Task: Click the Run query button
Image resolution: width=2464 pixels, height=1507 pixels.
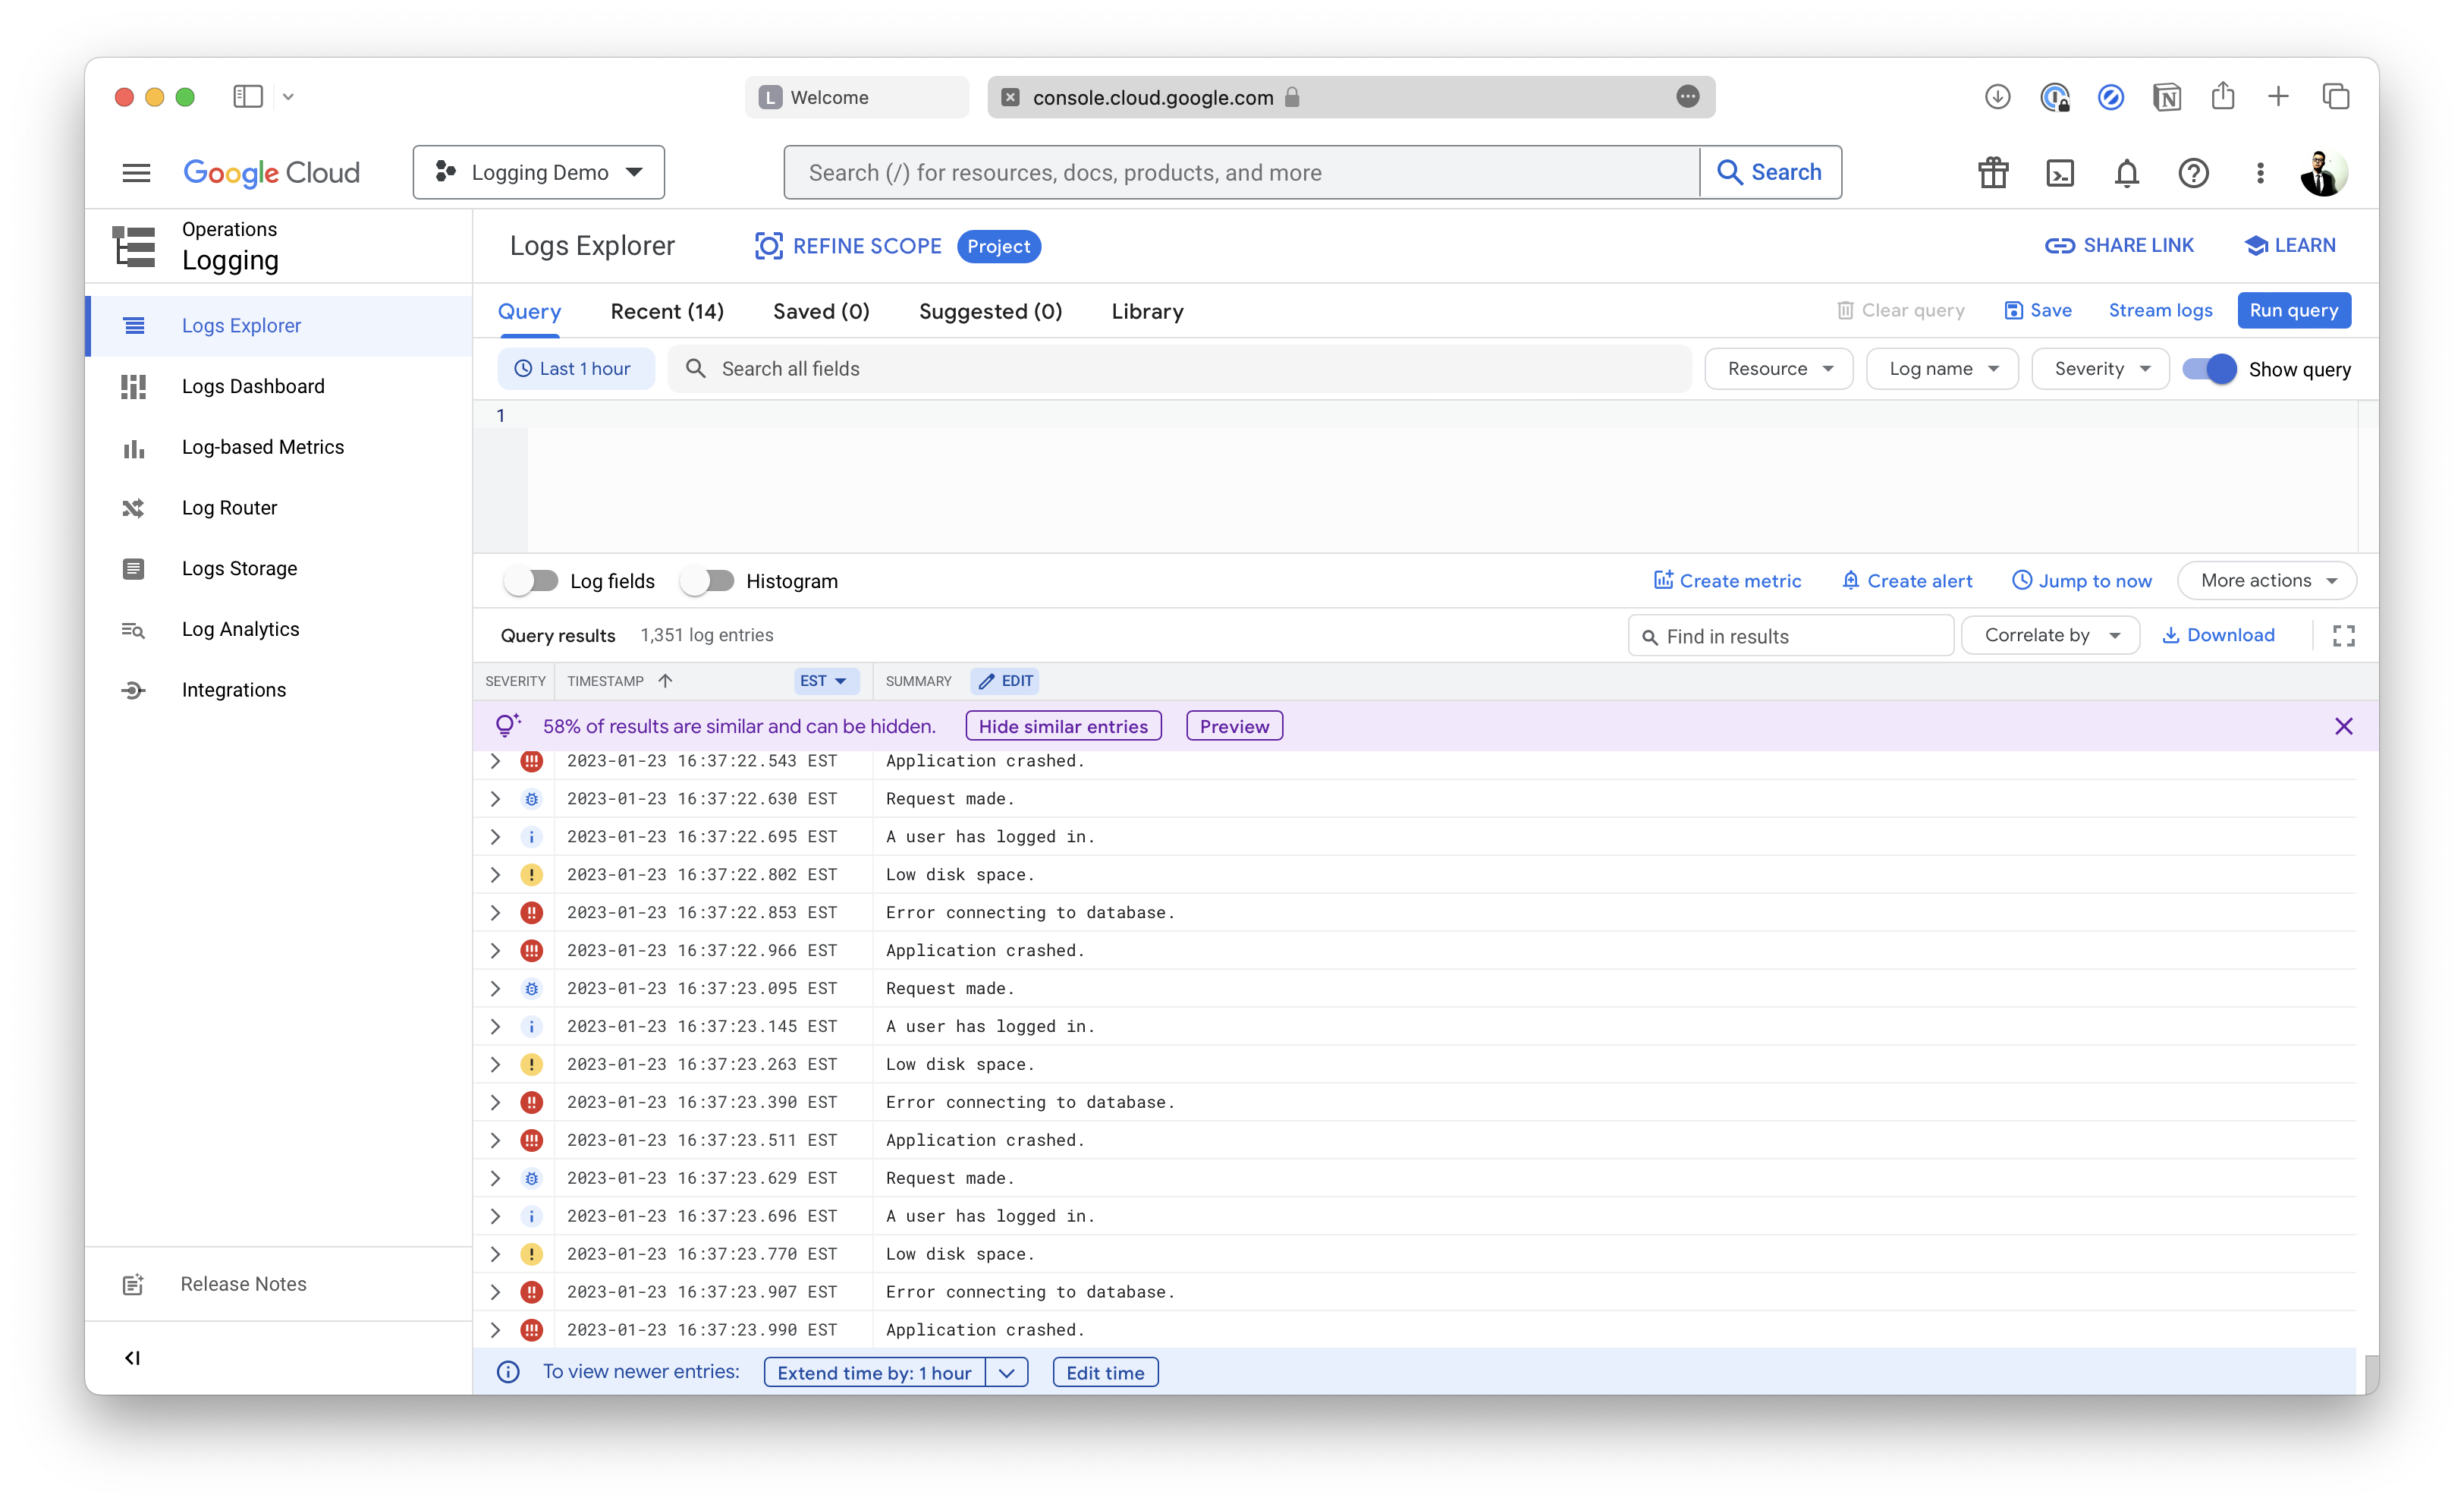Action: 2293,310
